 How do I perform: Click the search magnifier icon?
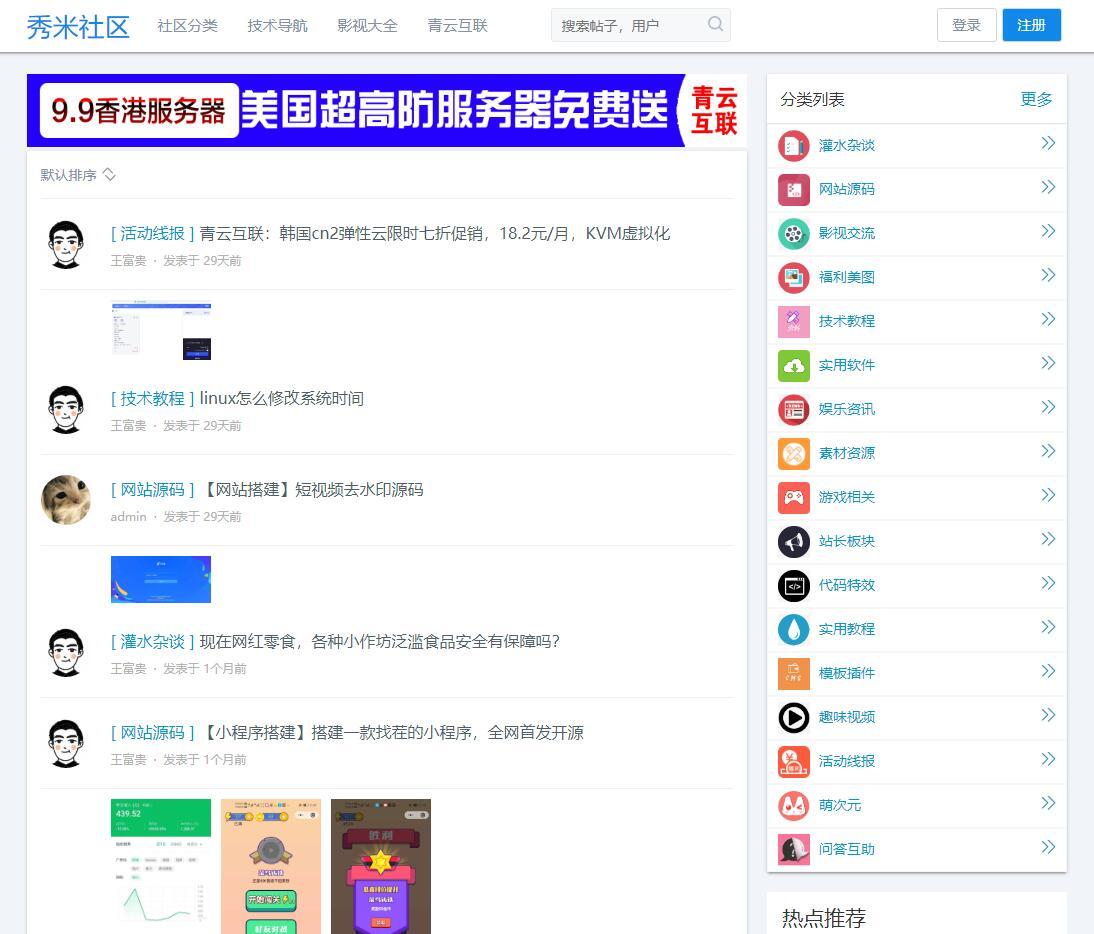coord(715,25)
